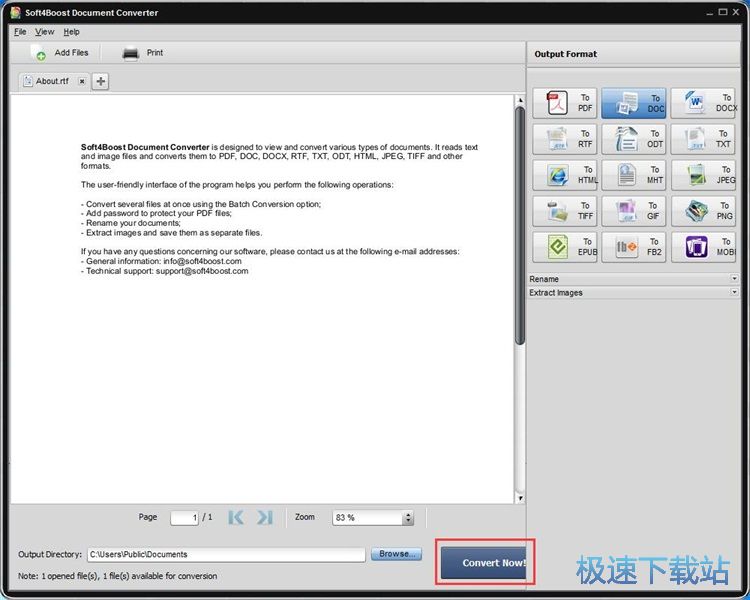
Task: Open the Help menu
Action: click(71, 32)
